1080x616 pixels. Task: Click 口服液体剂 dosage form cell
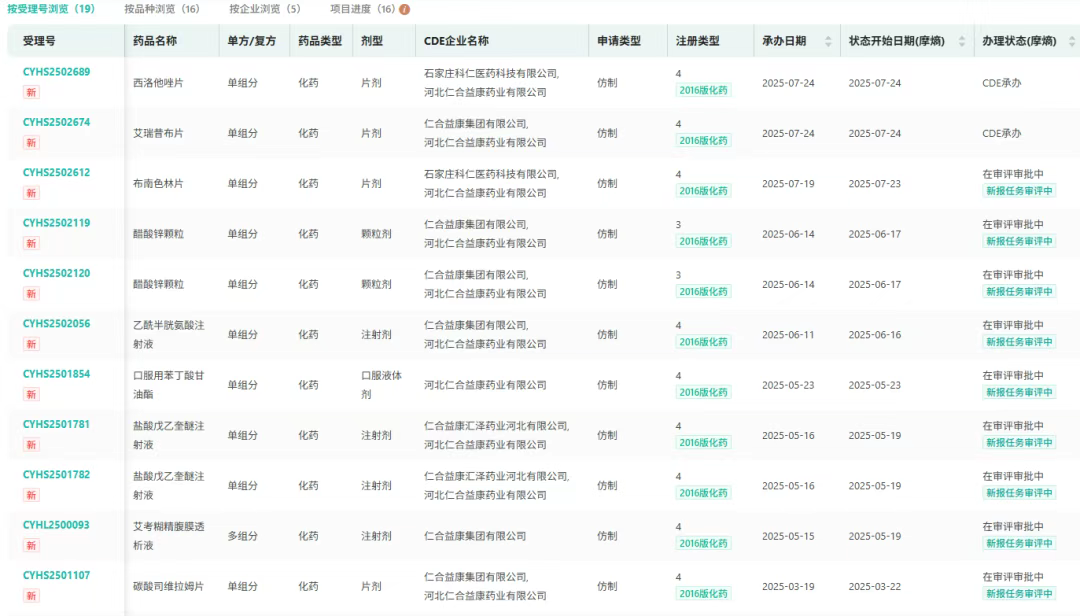[382, 384]
